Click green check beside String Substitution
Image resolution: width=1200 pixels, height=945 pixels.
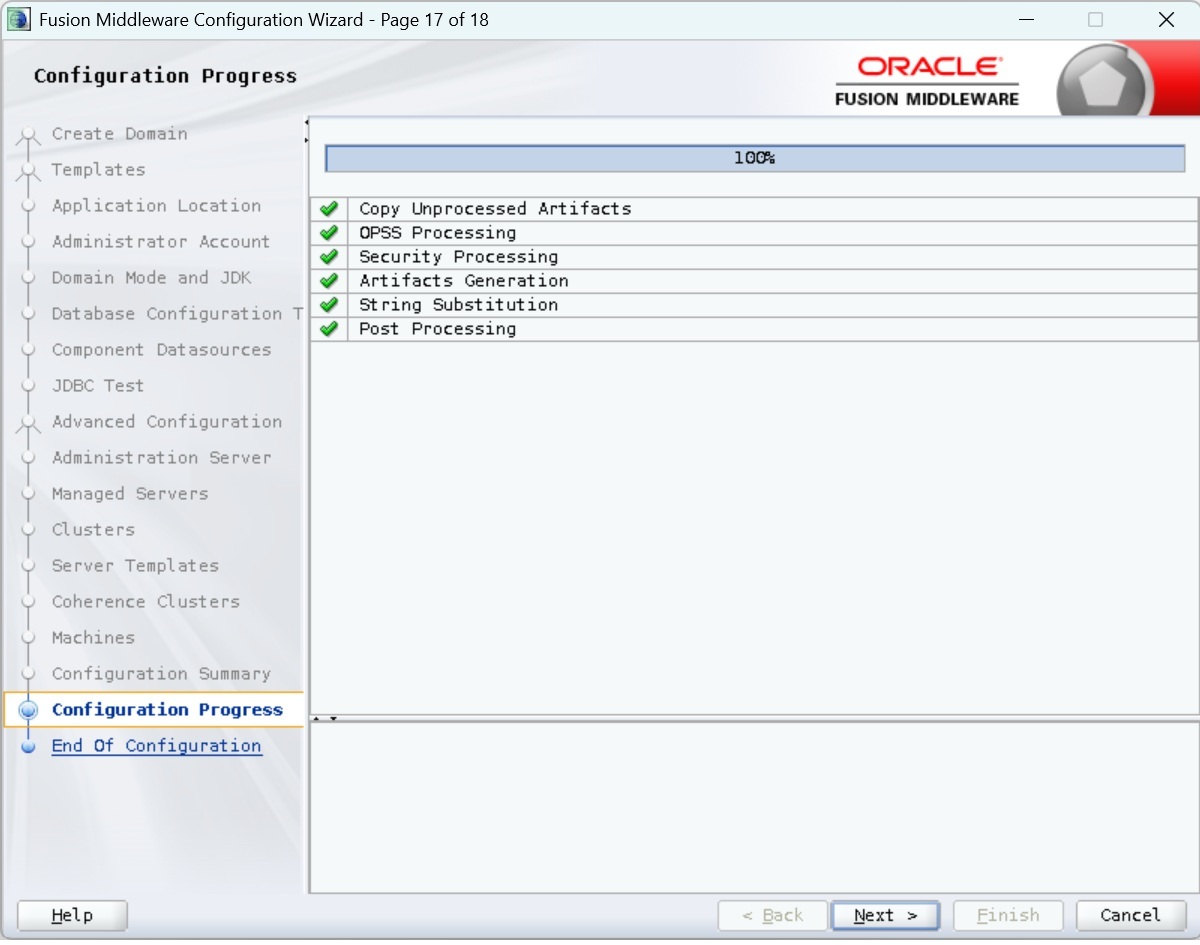pyautogui.click(x=329, y=305)
